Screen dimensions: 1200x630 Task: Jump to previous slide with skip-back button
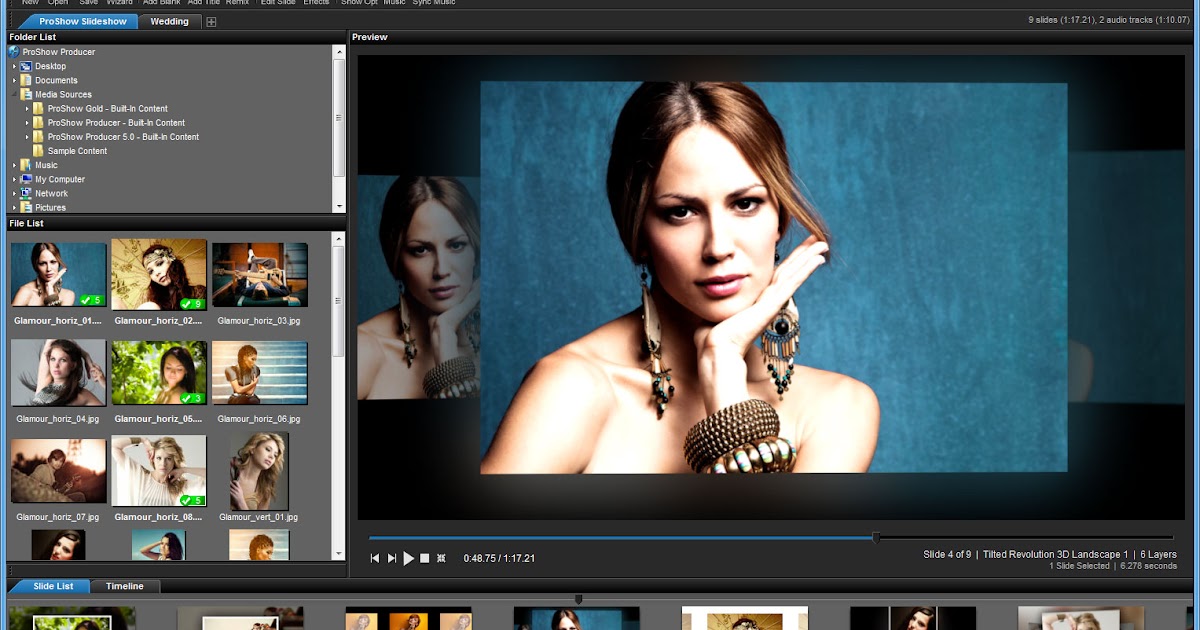[x=375, y=558]
